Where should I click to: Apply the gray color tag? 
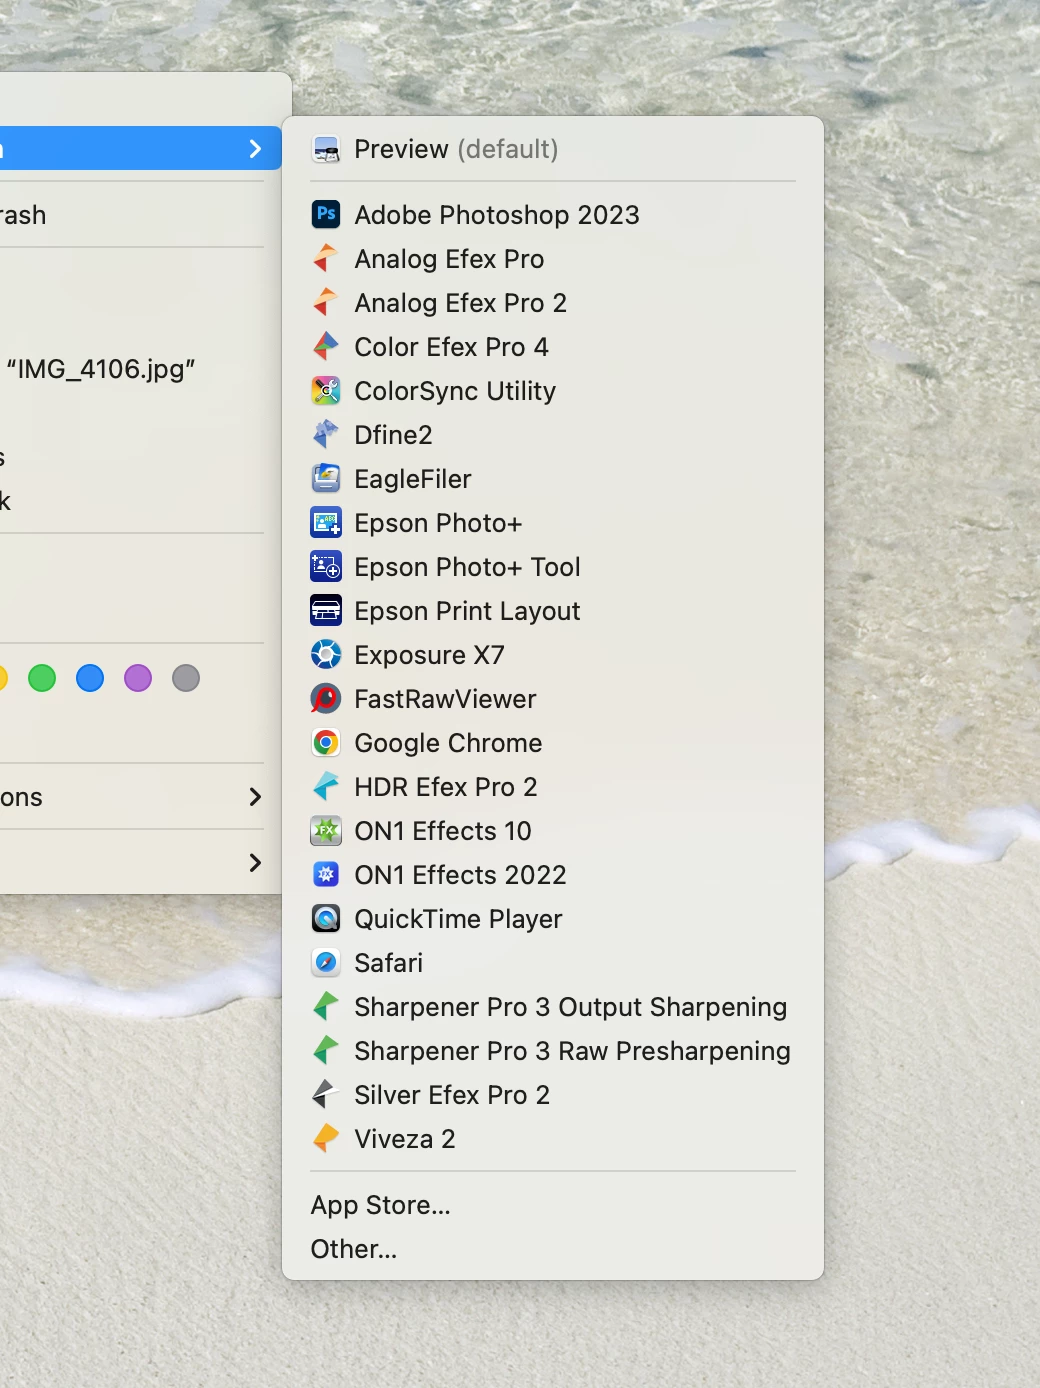point(186,678)
